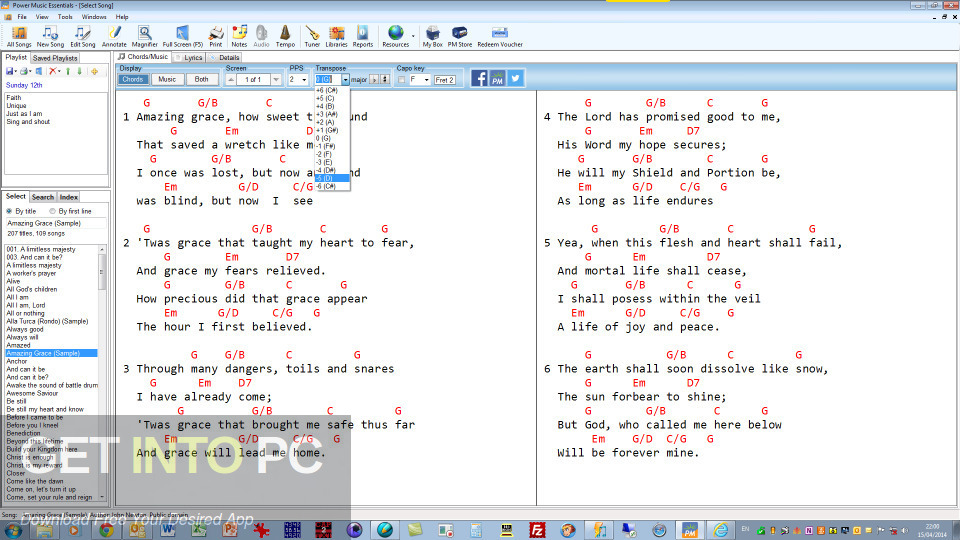Select the By title radio button
Image resolution: width=960 pixels, height=540 pixels.
point(9,211)
